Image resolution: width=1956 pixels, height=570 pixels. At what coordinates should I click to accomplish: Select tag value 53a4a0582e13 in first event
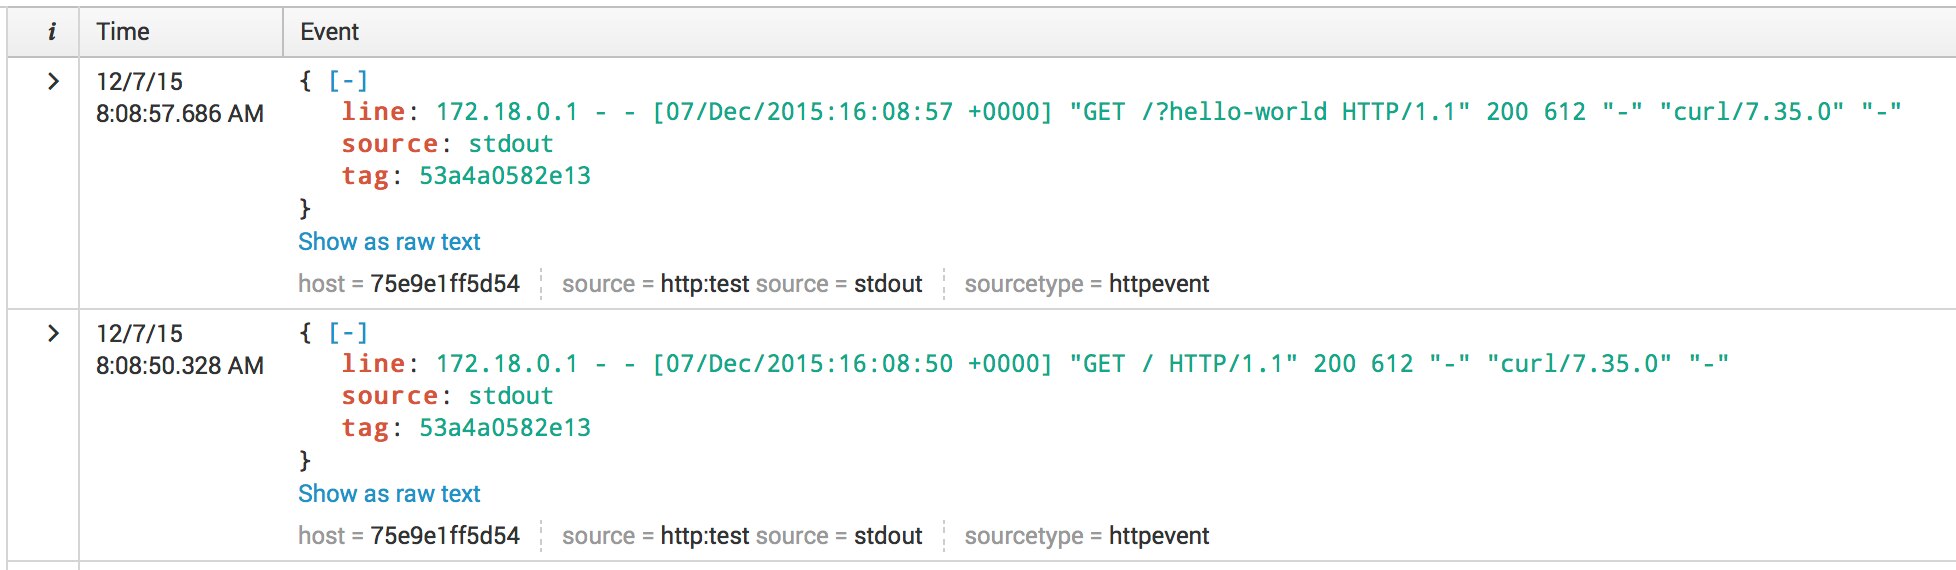tap(504, 176)
